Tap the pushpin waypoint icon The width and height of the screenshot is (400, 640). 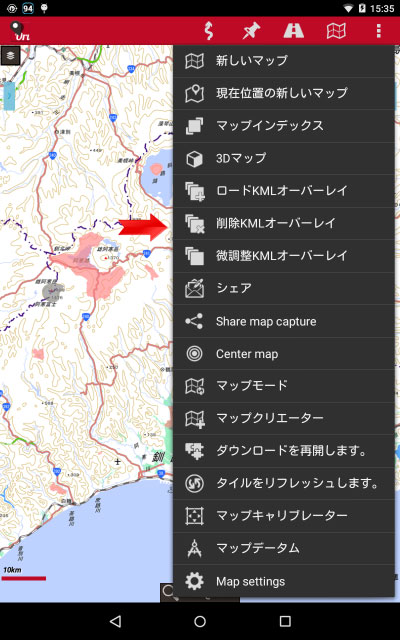(x=251, y=31)
